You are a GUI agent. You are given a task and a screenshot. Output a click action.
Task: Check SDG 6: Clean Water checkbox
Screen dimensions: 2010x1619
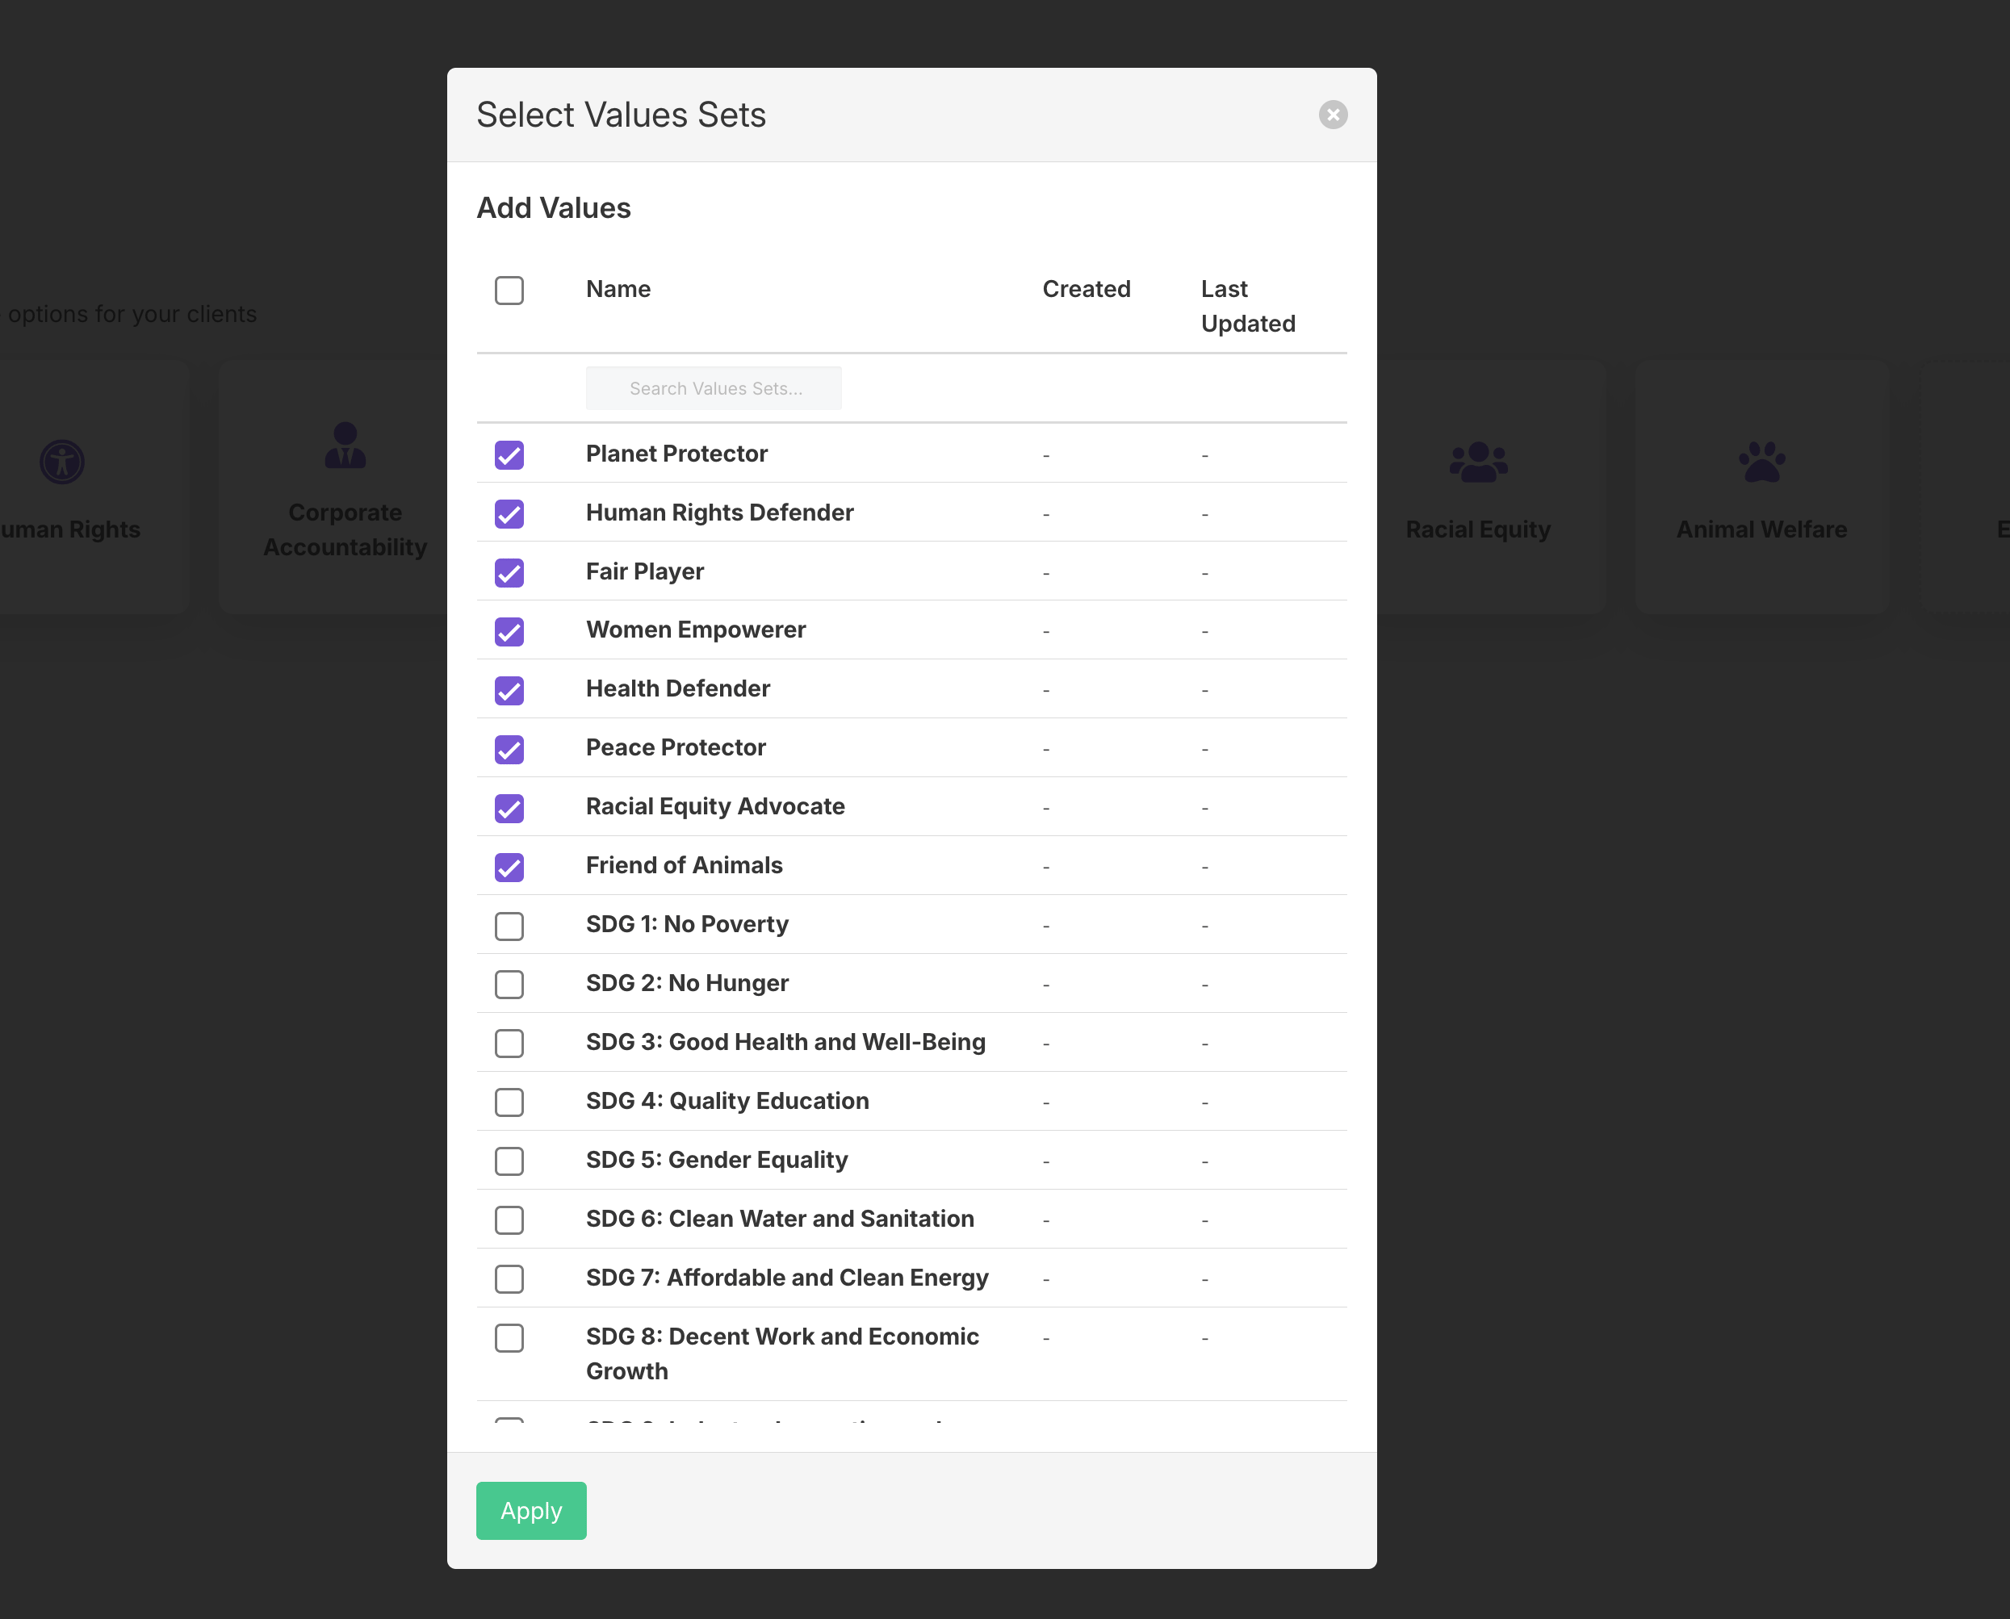pyautogui.click(x=509, y=1220)
